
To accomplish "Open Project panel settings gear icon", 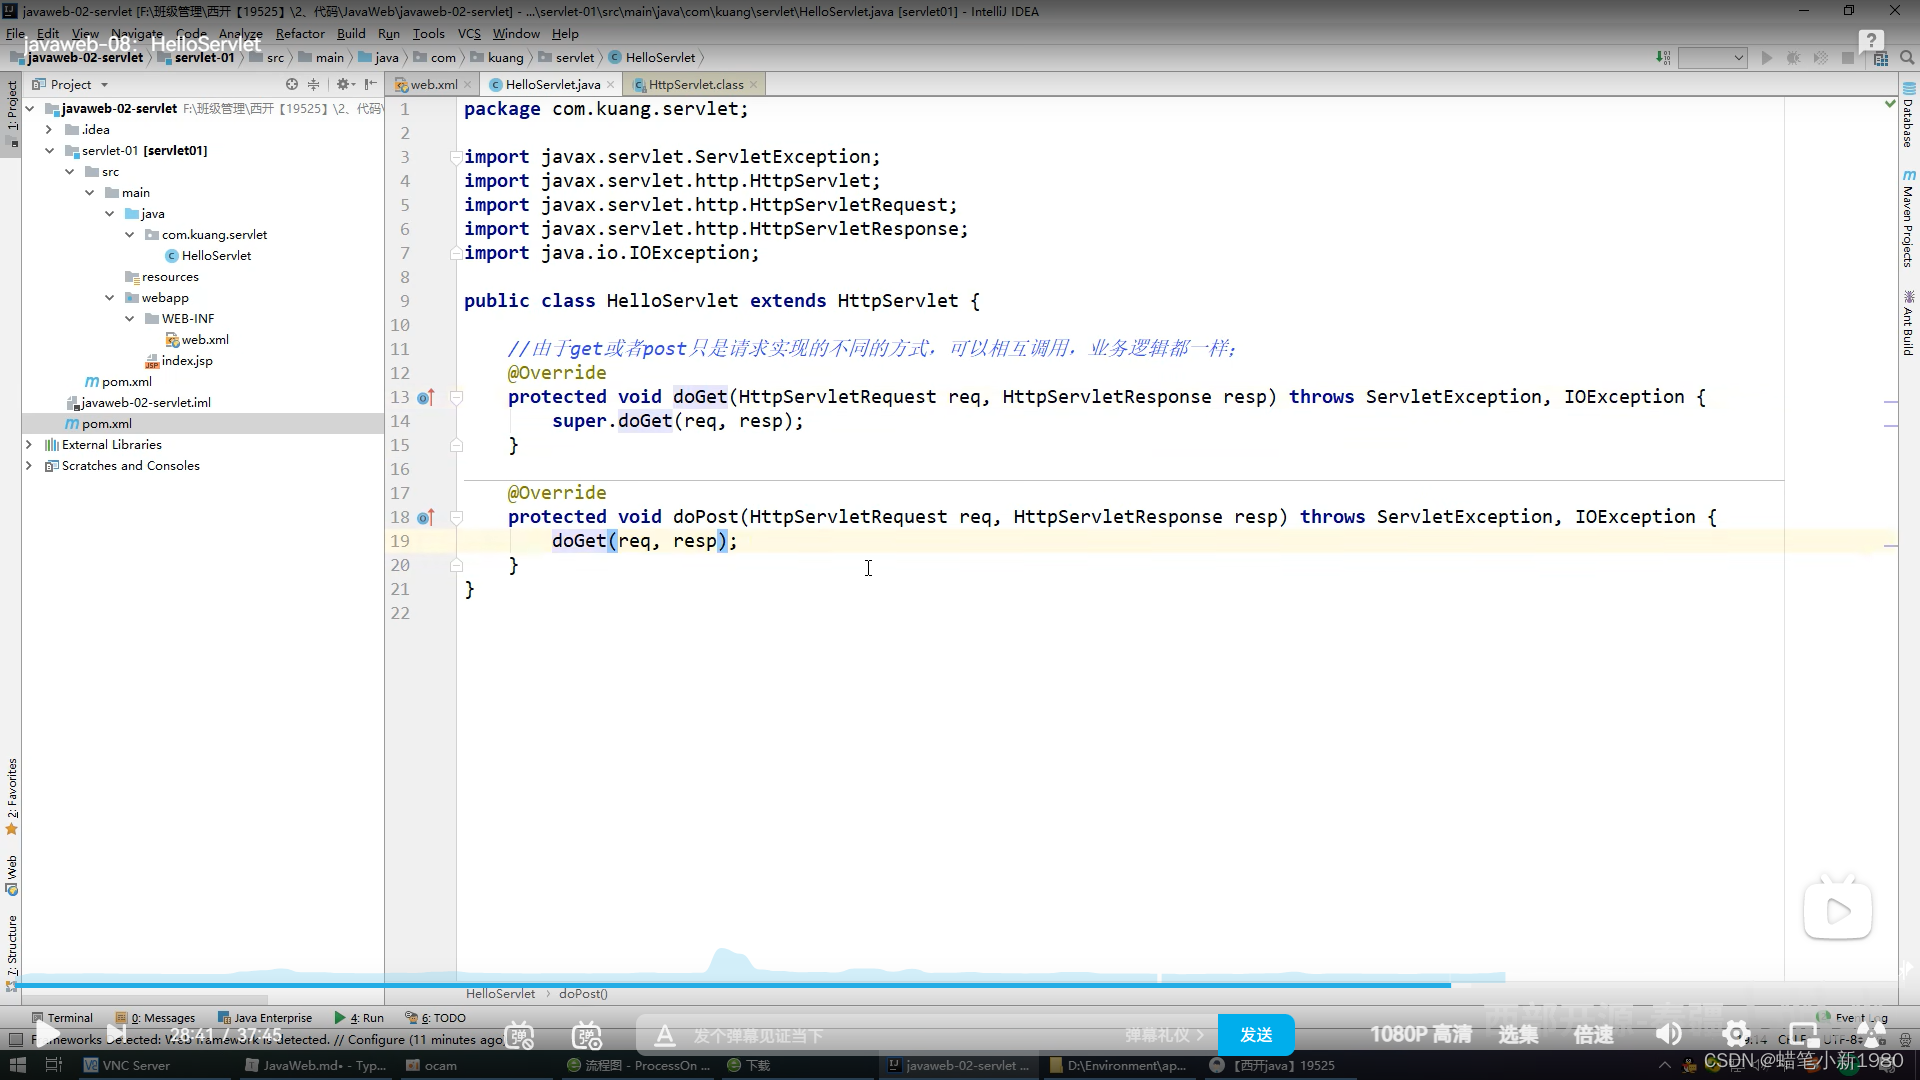I will [x=343, y=85].
